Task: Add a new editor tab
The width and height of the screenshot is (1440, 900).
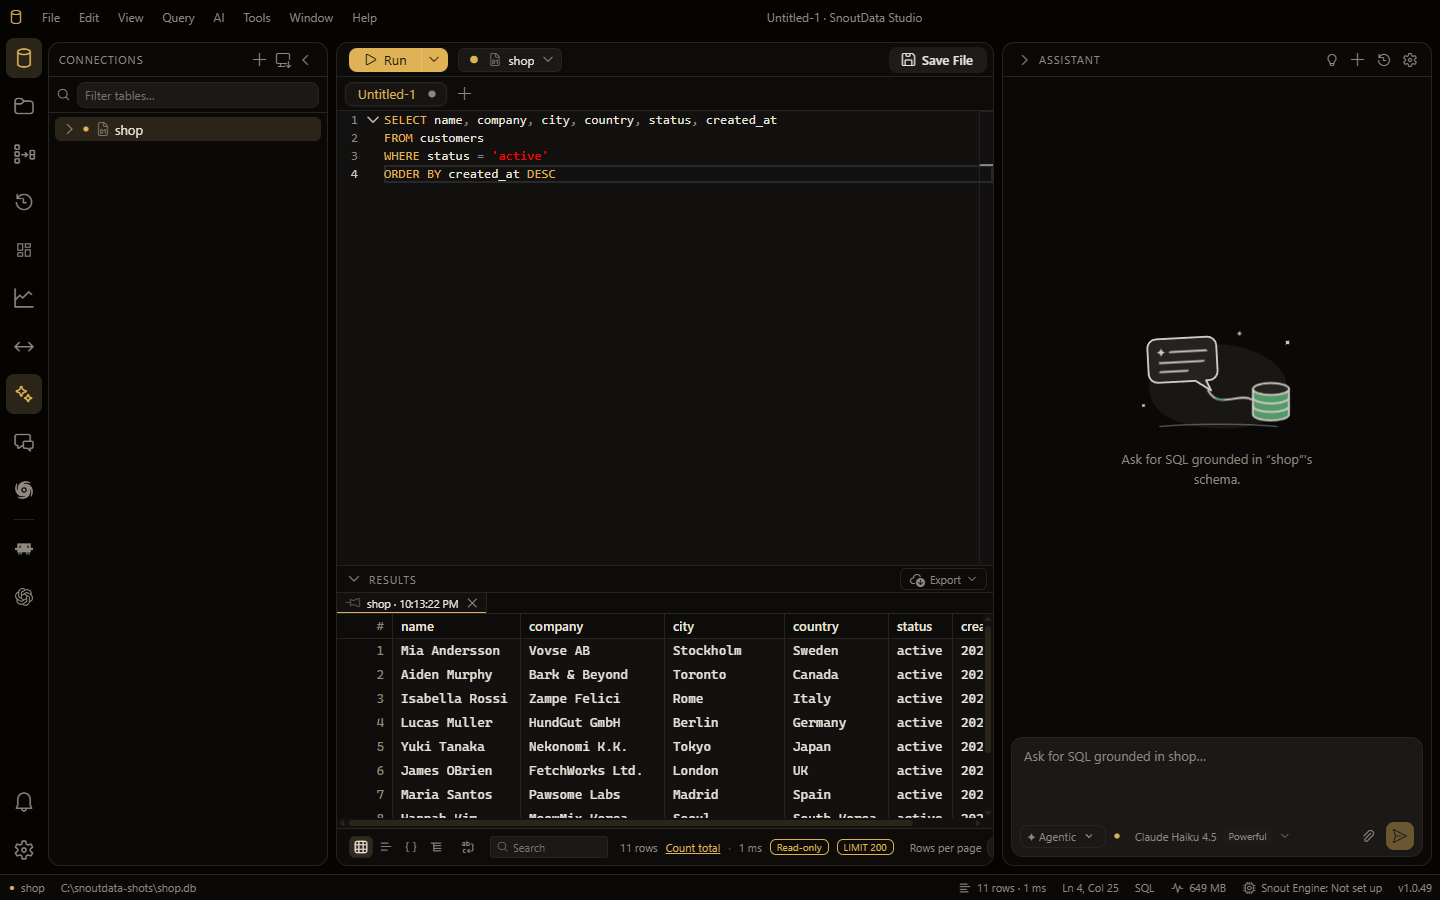Action: (x=464, y=94)
